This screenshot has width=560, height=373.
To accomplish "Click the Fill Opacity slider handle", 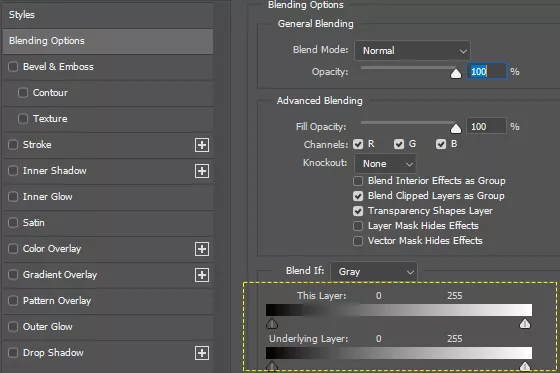I will tap(456, 128).
